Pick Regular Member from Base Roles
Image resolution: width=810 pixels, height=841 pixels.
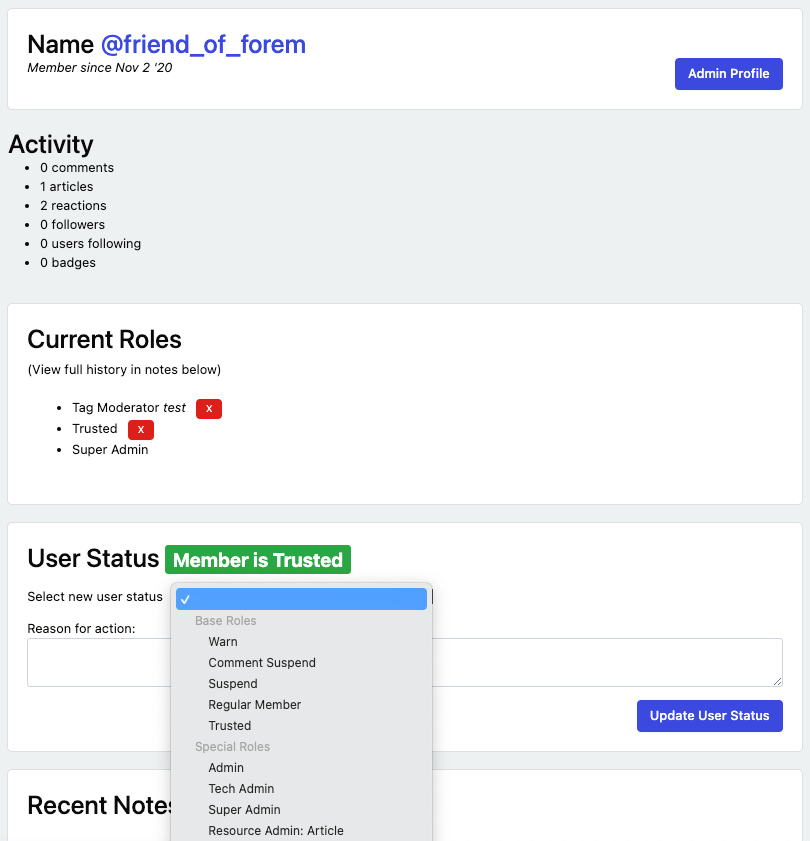255,705
